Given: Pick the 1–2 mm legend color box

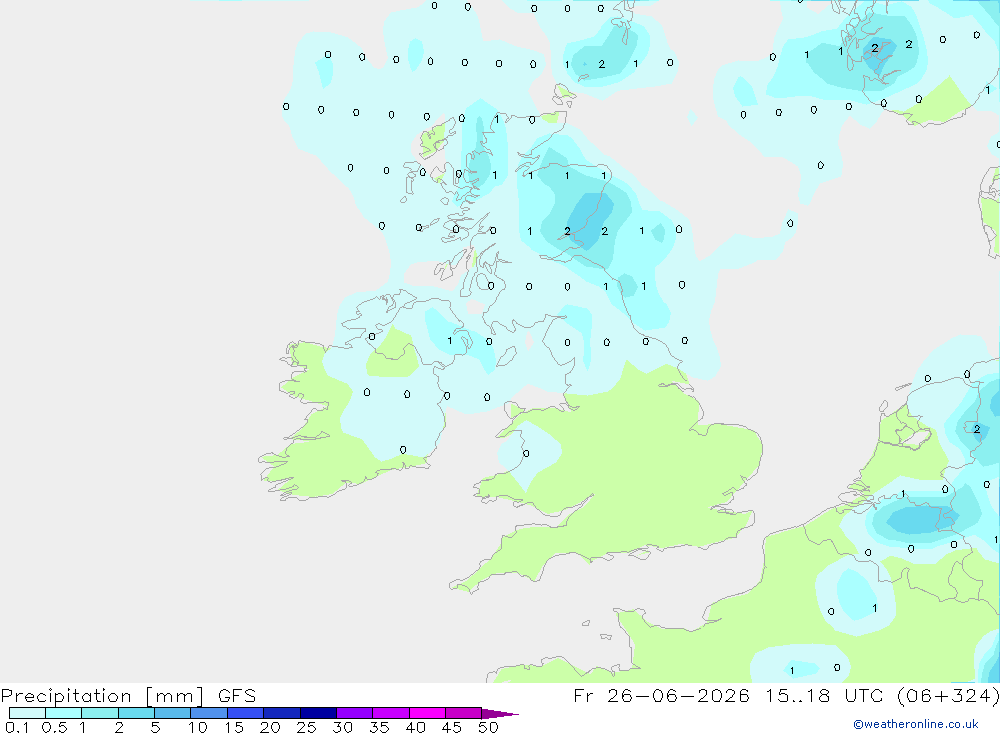Looking at the screenshot, I should click(x=99, y=713).
